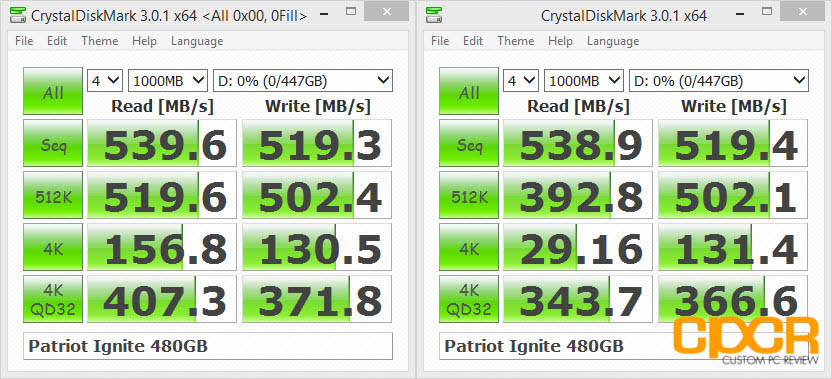Viewport: 832px width, 379px height.
Task: Run the 512K test in the left window
Action: [x=53, y=195]
